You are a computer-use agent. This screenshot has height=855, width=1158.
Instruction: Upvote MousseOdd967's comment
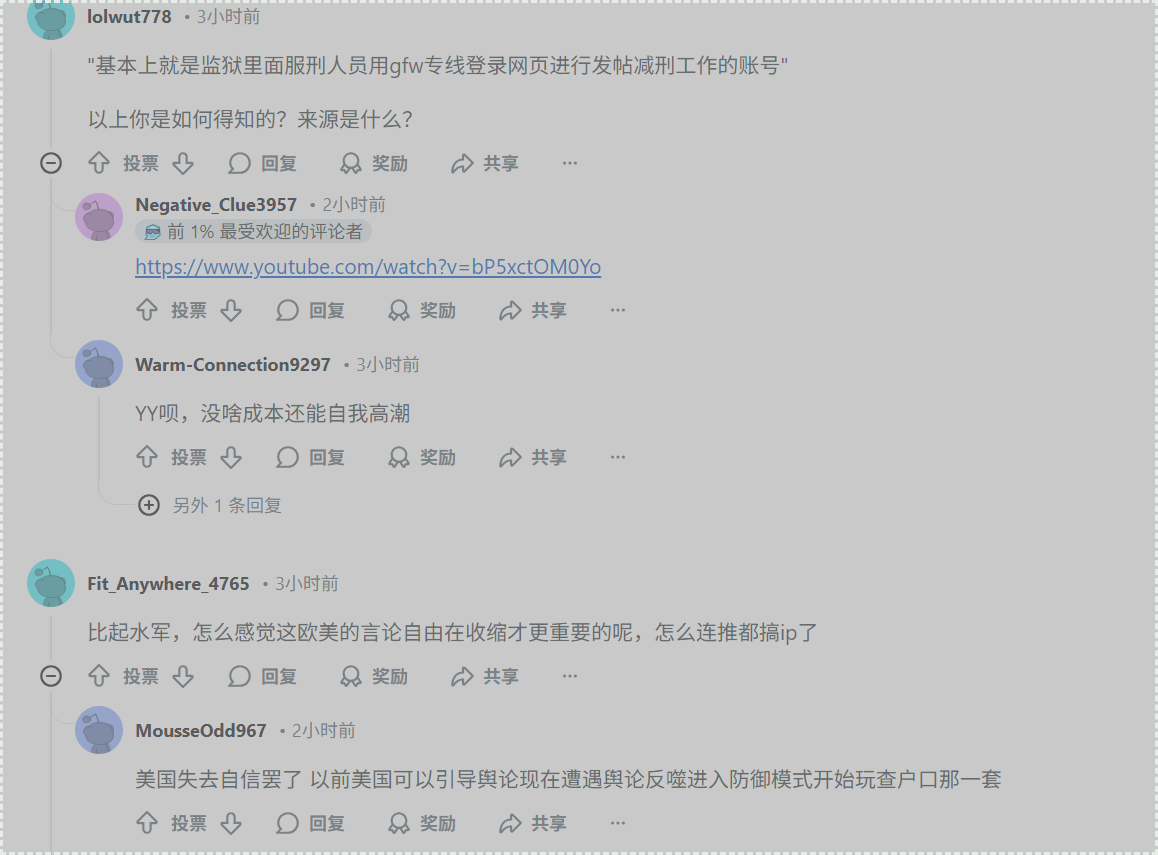pyautogui.click(x=147, y=823)
